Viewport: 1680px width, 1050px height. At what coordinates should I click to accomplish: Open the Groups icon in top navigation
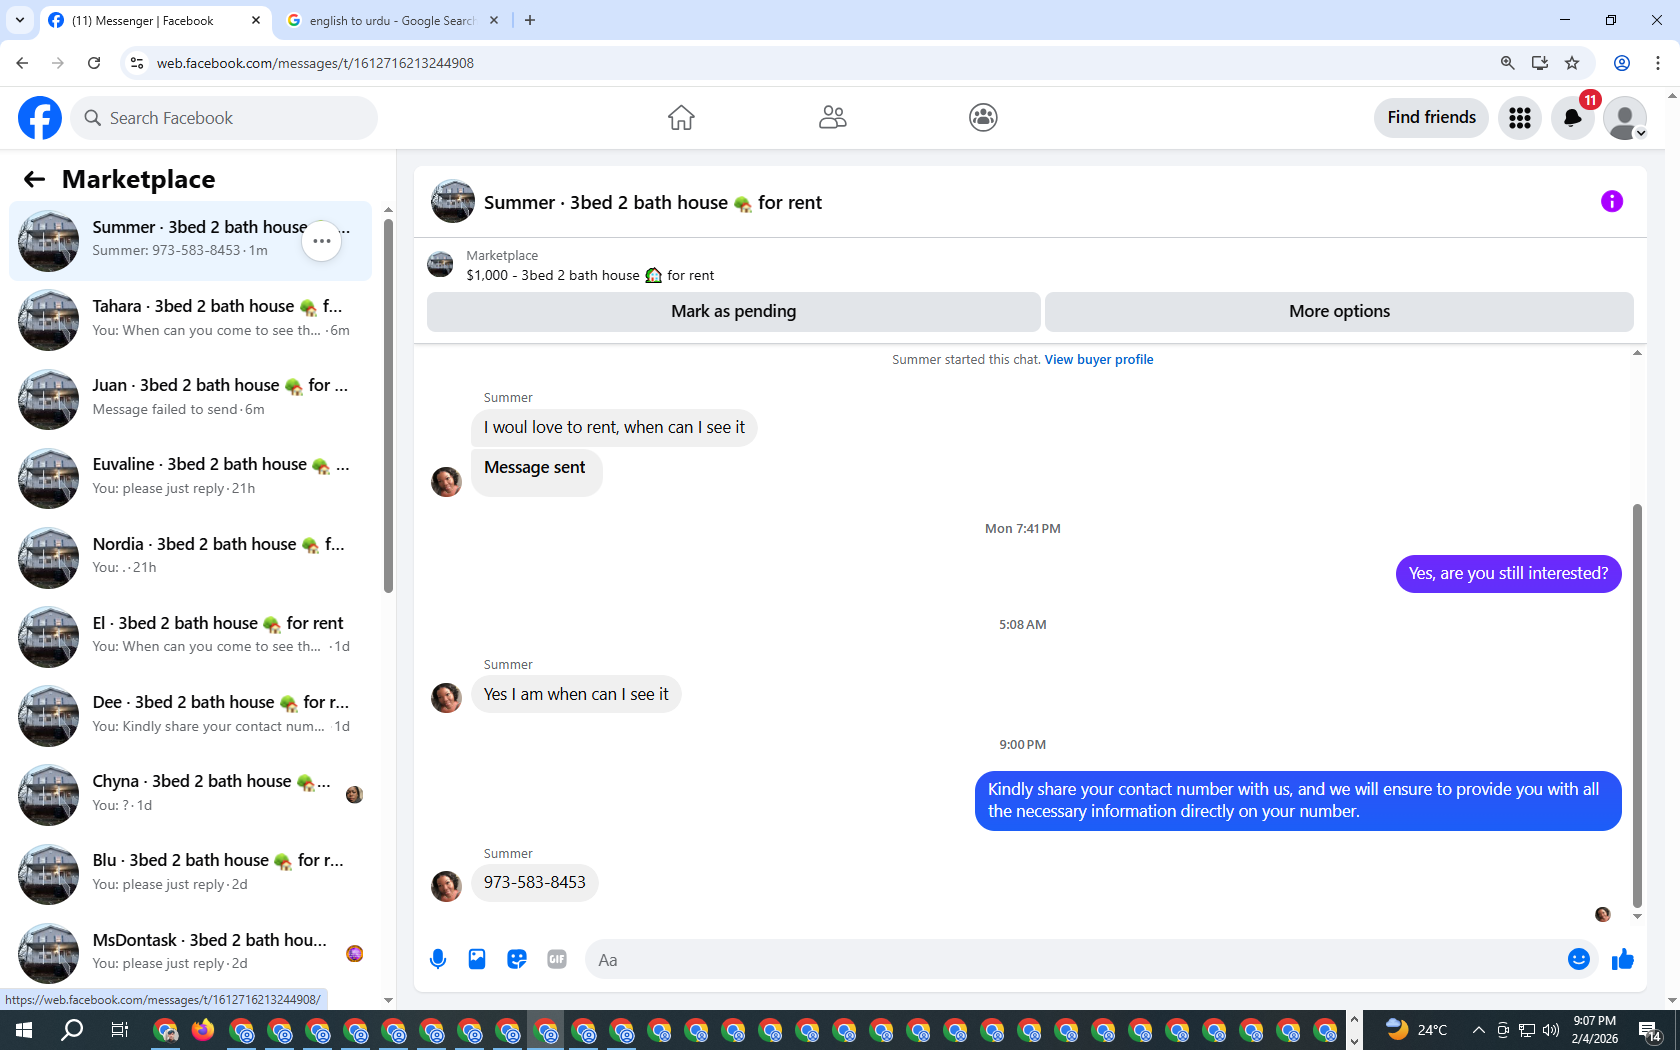click(983, 118)
